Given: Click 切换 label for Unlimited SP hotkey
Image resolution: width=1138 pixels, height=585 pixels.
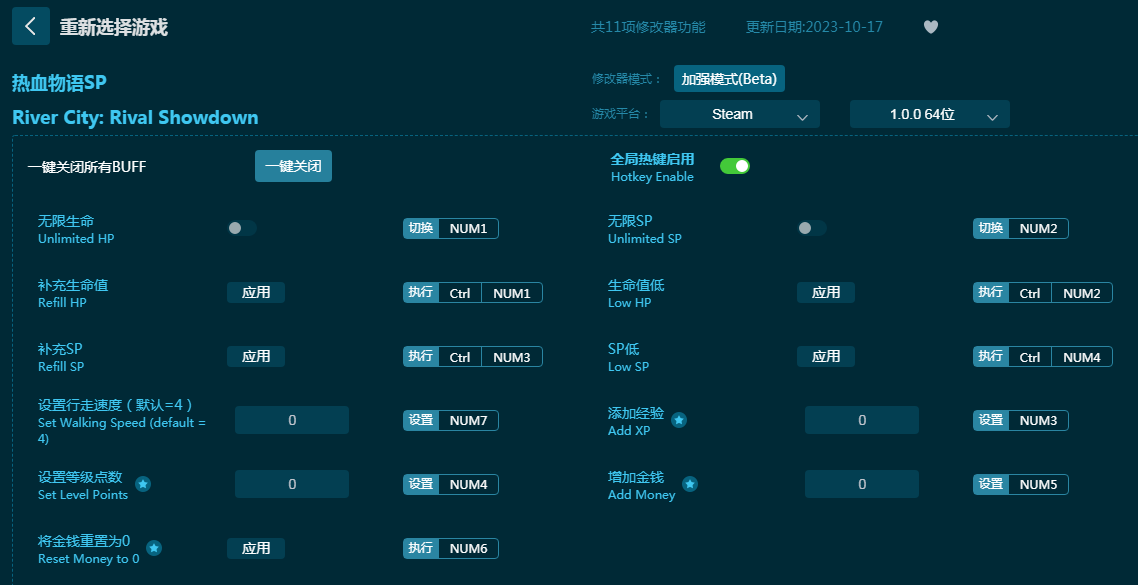Looking at the screenshot, I should [x=991, y=229].
